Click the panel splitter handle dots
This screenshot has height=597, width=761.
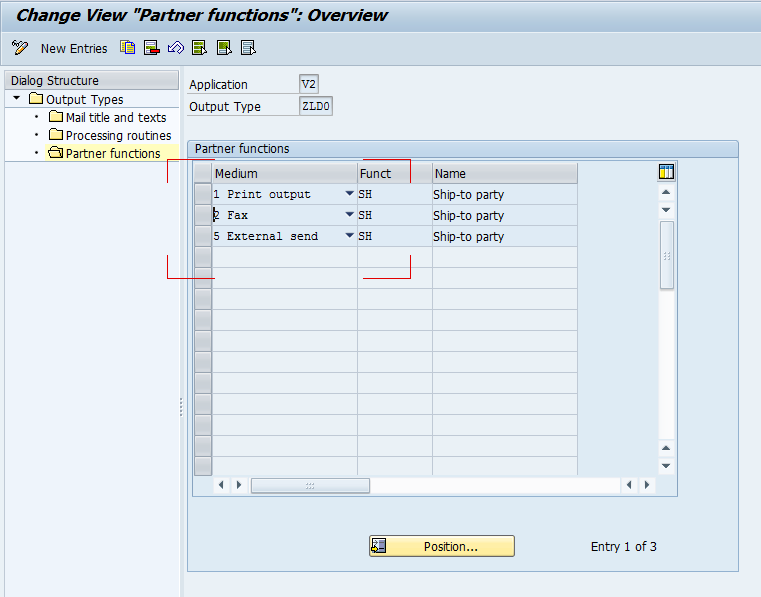pyautogui.click(x=181, y=407)
